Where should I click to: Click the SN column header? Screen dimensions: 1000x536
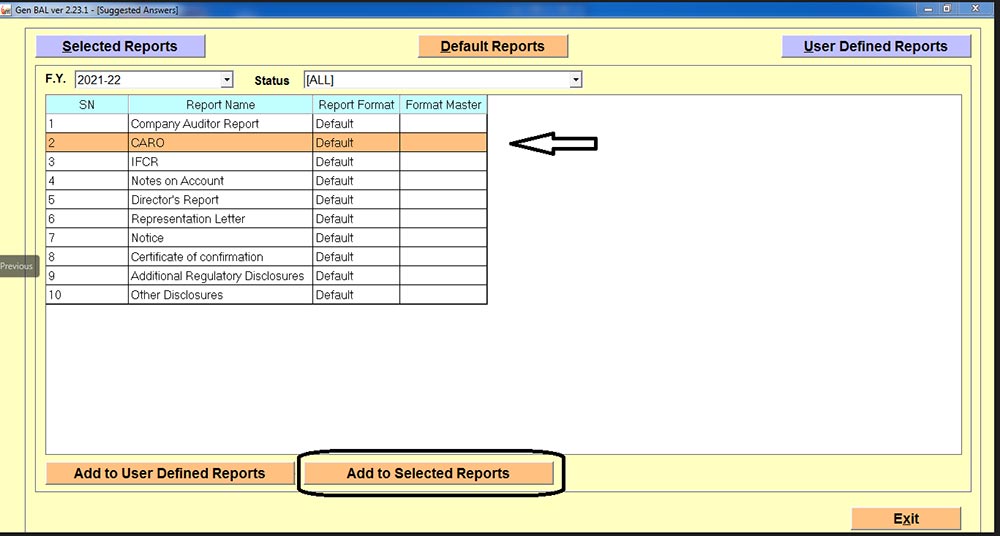point(87,105)
